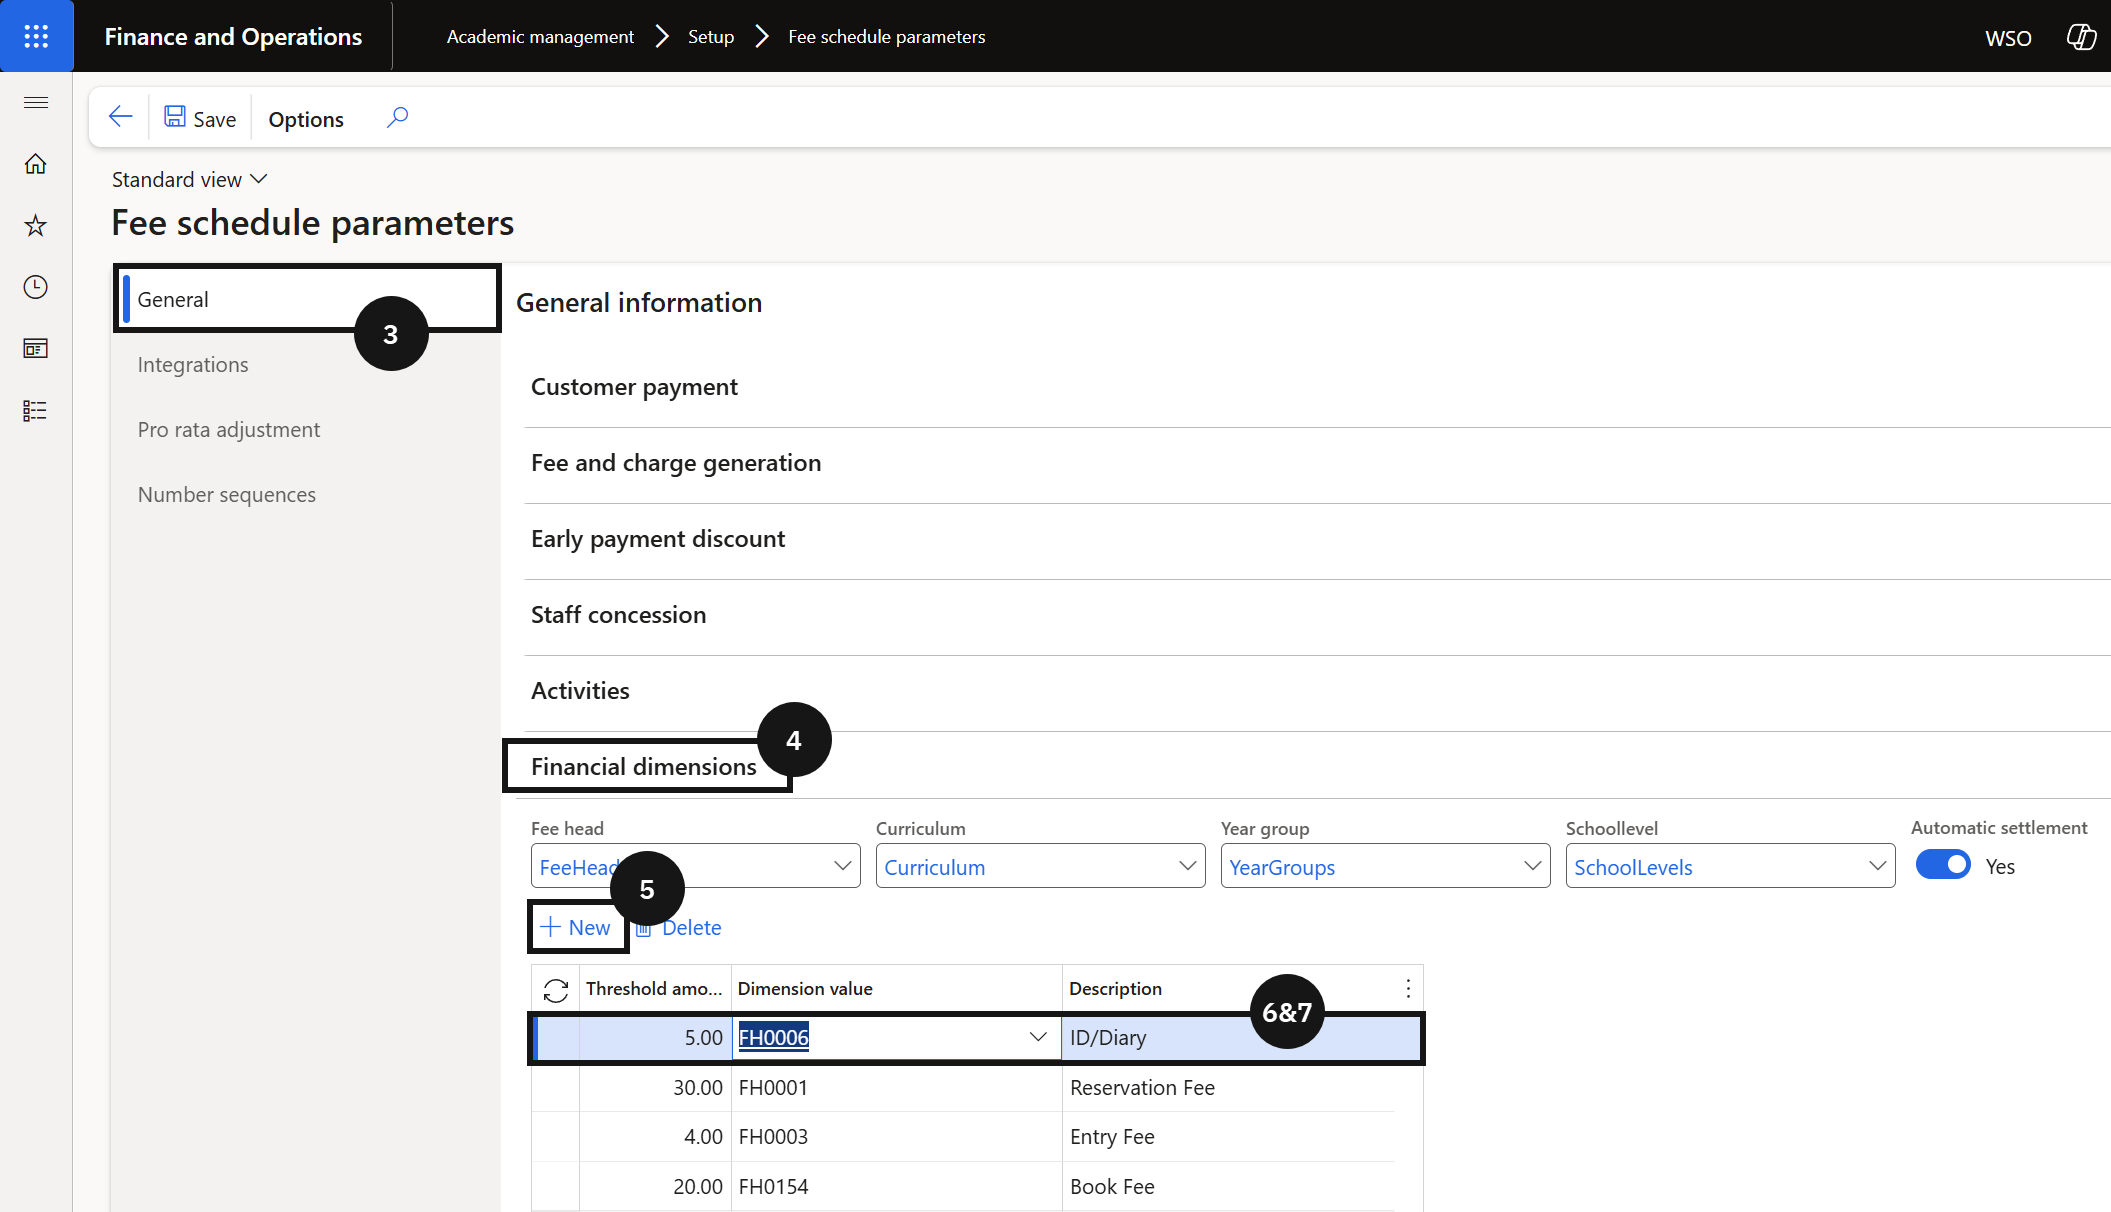
Task: Click the Threshold amount column header
Action: (x=654, y=989)
